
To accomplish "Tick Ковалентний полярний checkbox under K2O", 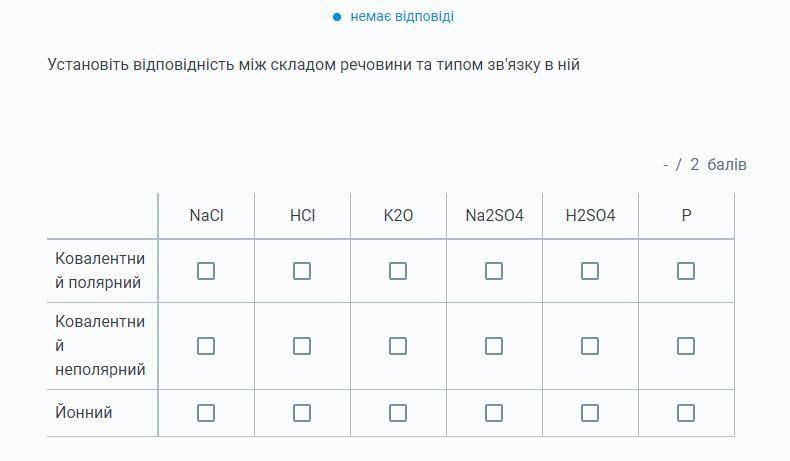I will [398, 271].
